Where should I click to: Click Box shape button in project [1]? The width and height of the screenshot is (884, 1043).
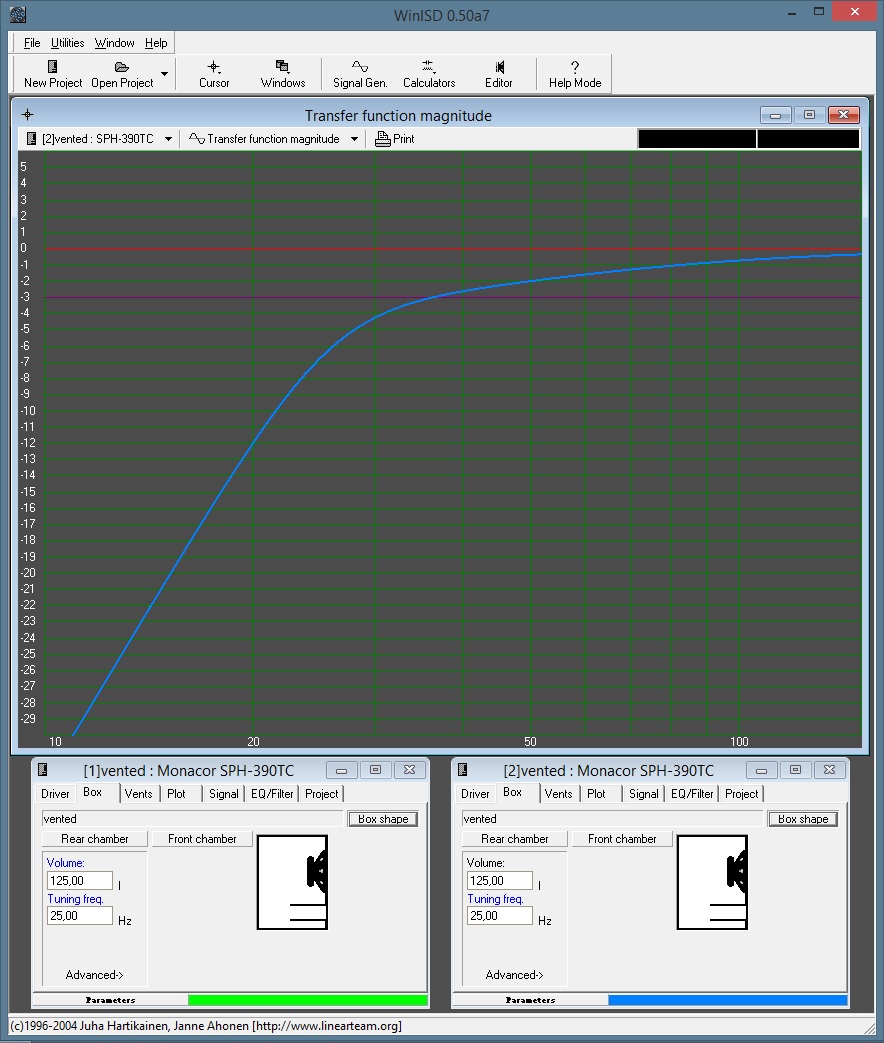tap(383, 819)
